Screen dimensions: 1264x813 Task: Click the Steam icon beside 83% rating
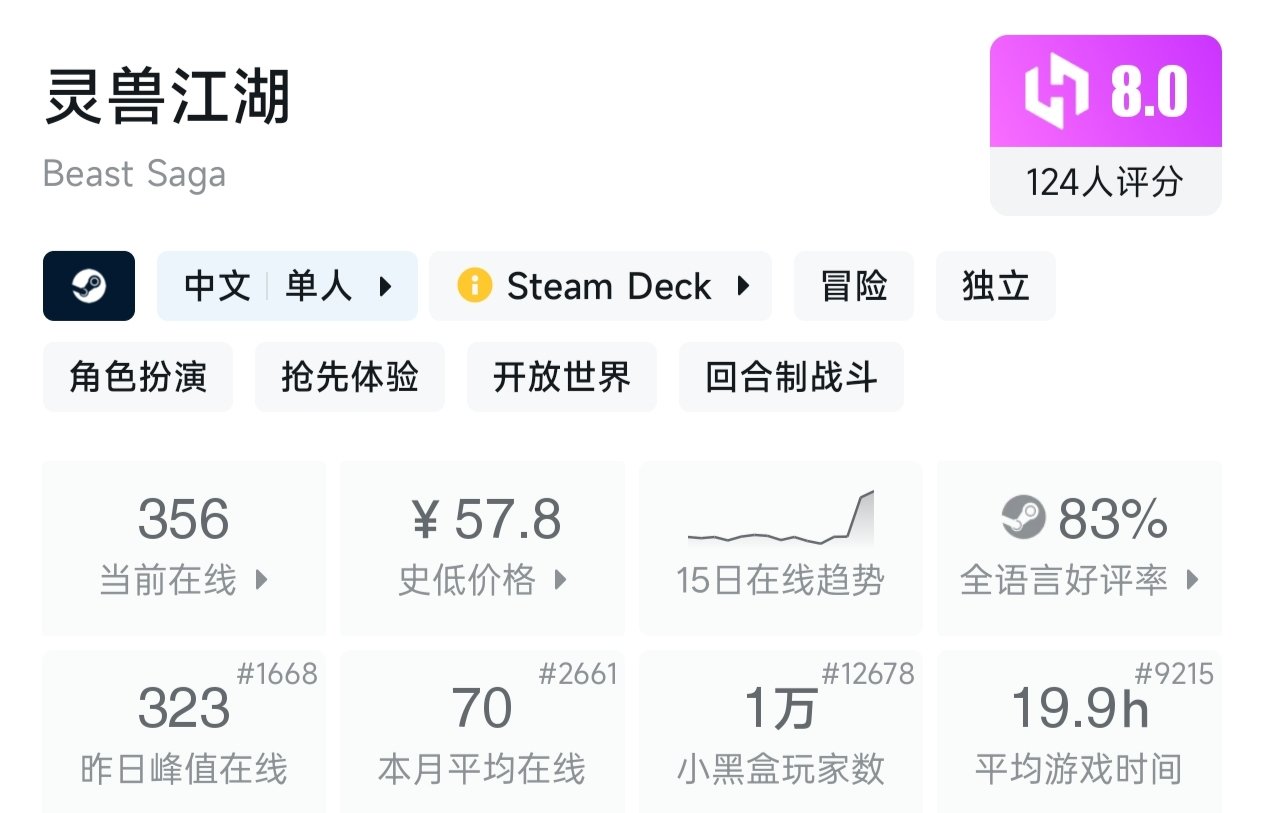tap(1023, 518)
